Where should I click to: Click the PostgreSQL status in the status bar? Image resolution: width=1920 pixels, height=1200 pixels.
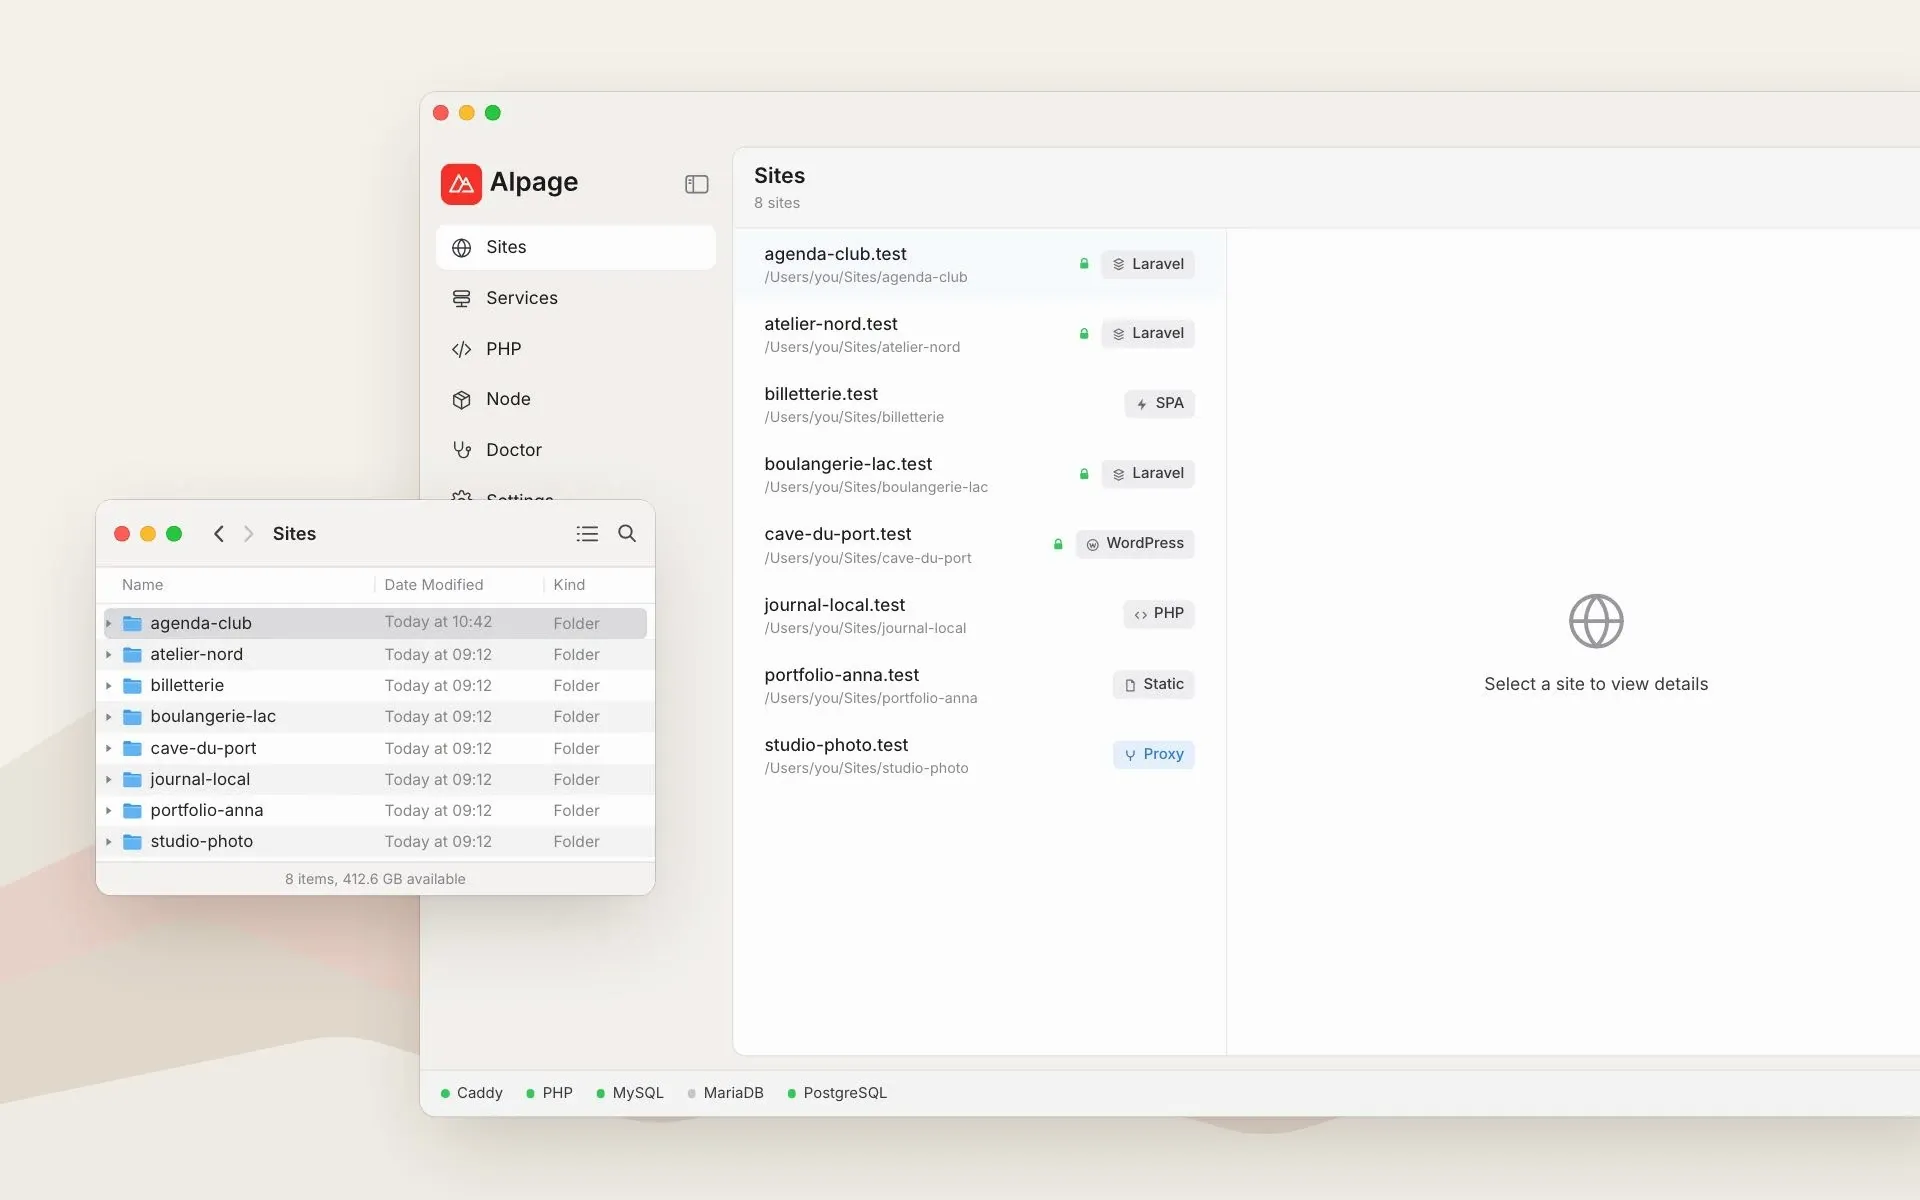coord(837,1093)
